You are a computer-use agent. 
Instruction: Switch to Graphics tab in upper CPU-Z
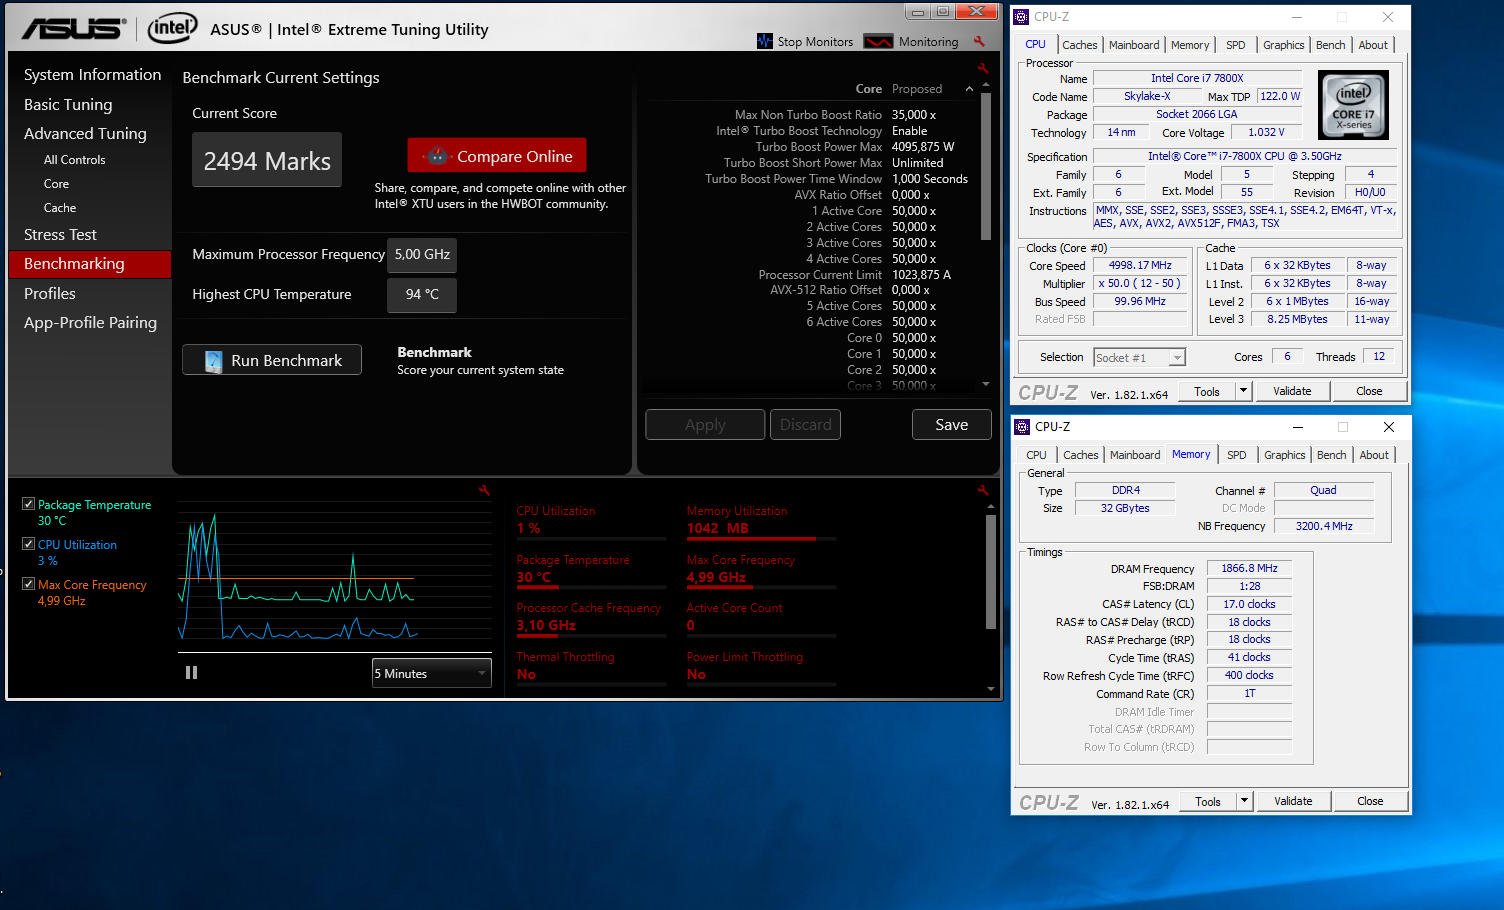pyautogui.click(x=1283, y=45)
